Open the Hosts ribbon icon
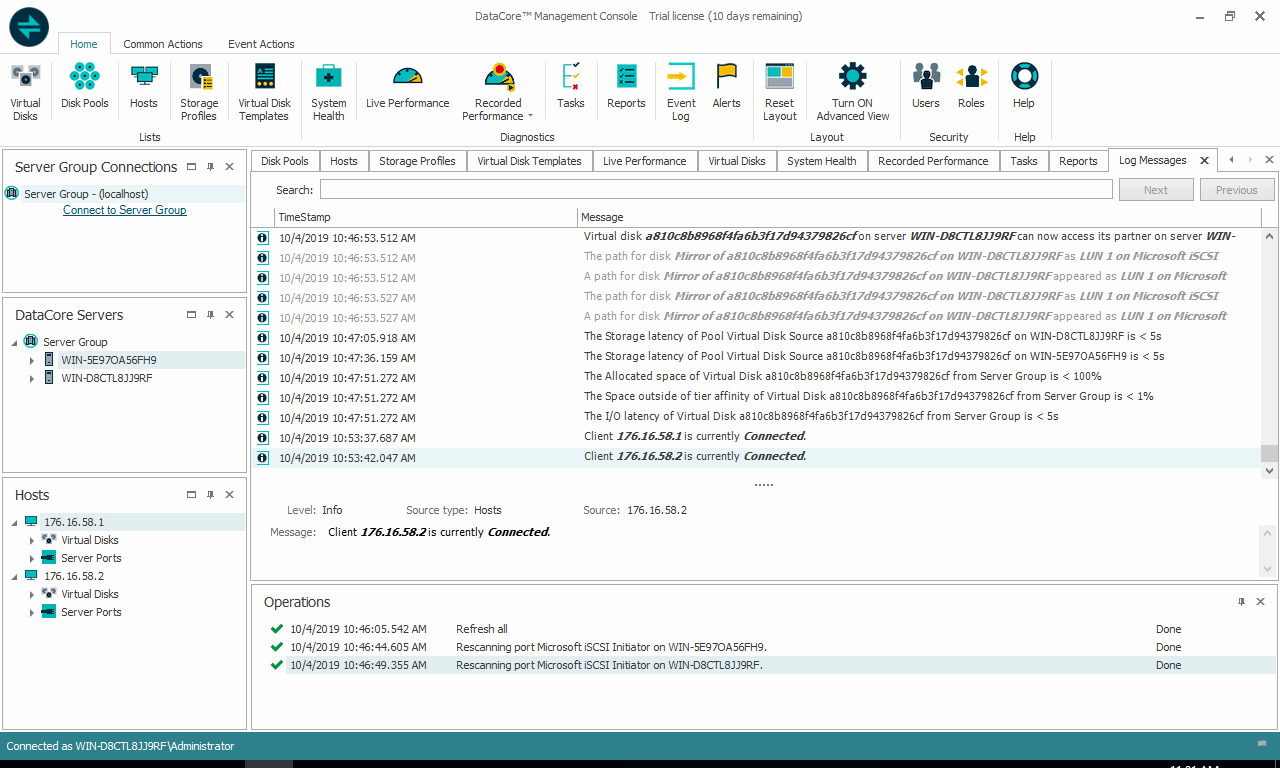 [143, 86]
